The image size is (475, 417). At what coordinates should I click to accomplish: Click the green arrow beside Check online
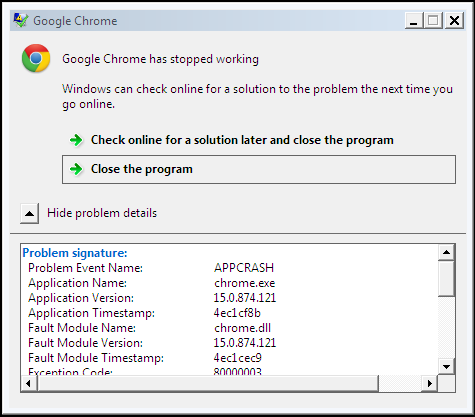(76, 140)
